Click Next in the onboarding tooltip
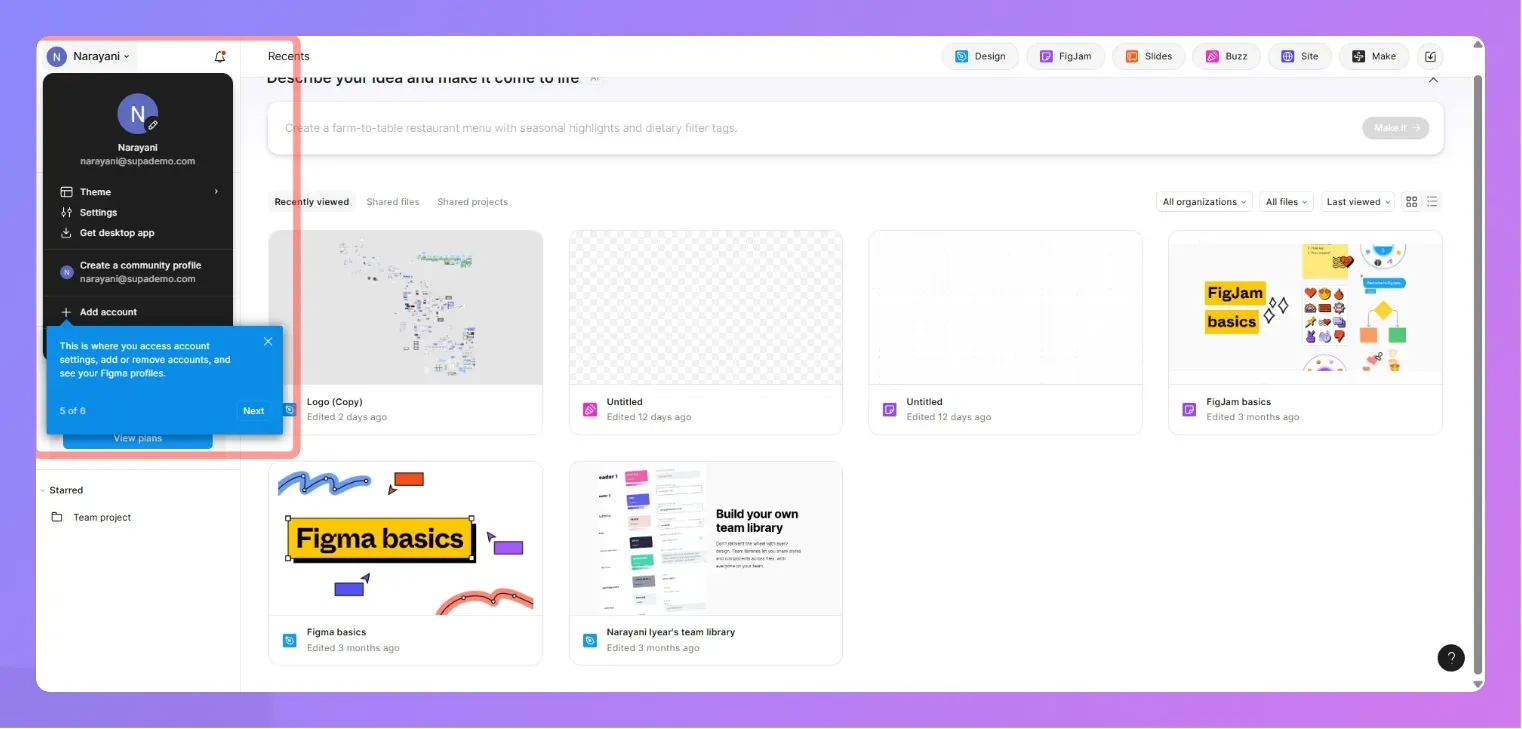Screen dimensions: 1522x729 (253, 410)
